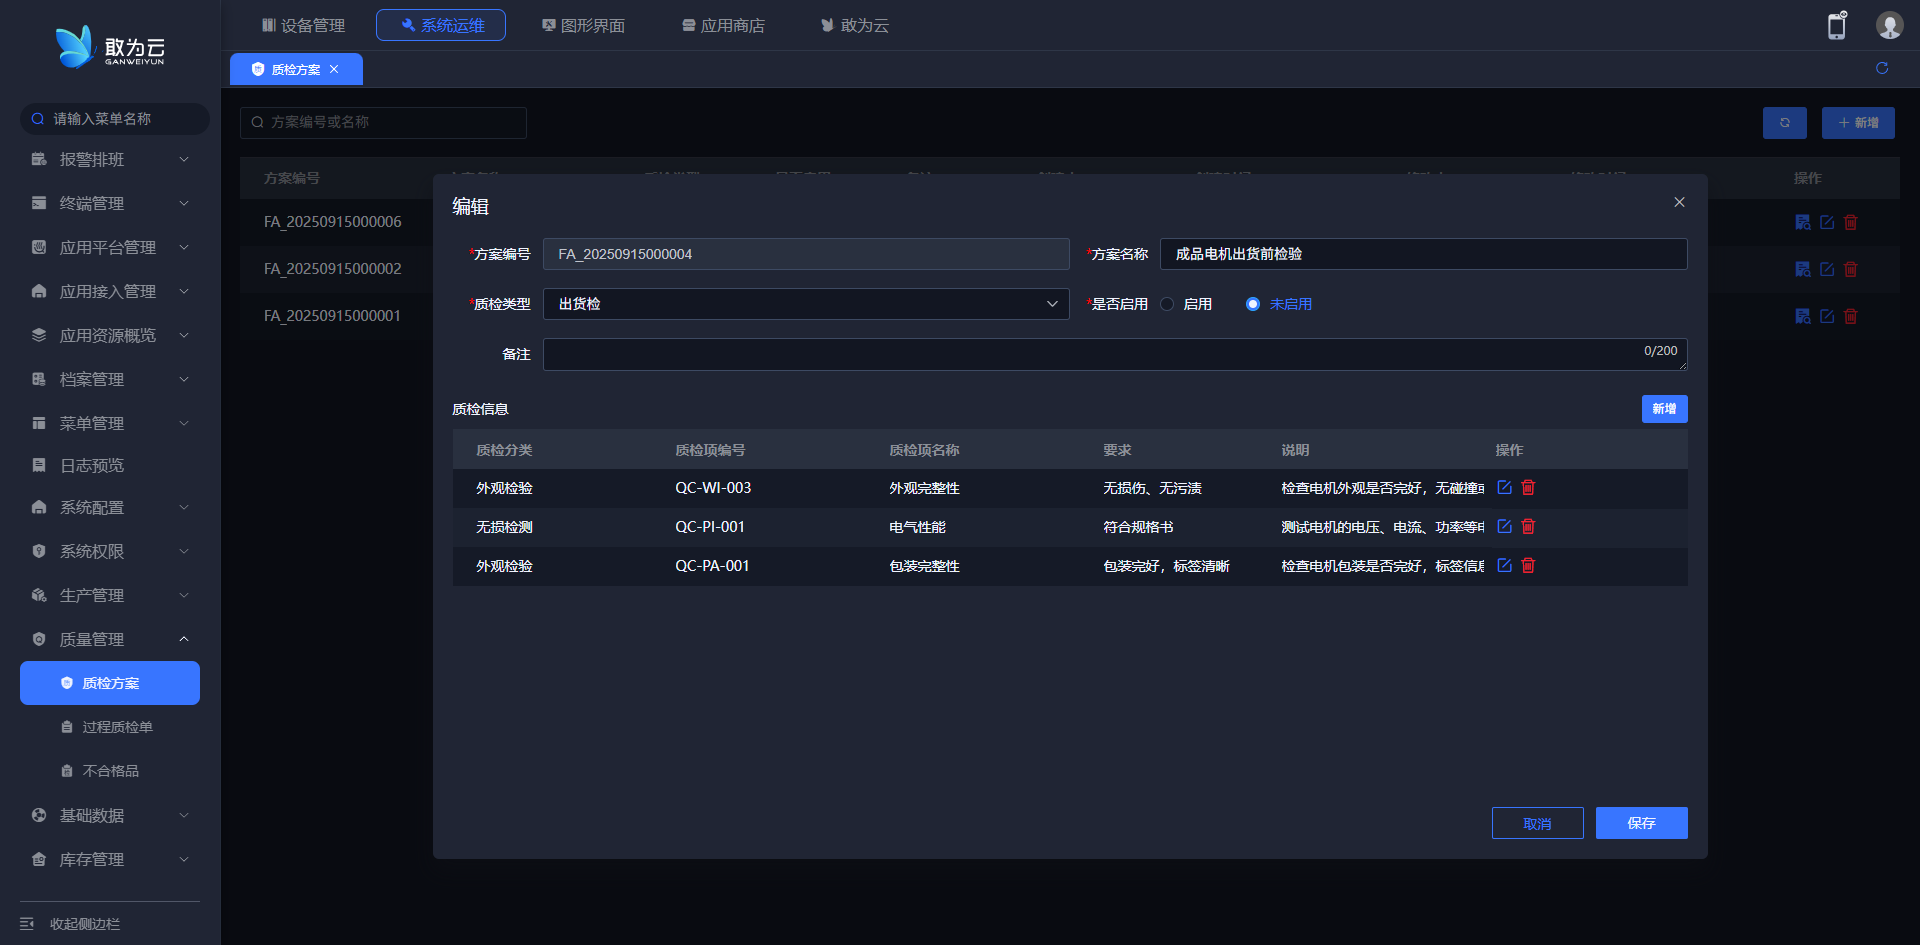
Task: Click into the 方案名称 input field
Action: (x=1422, y=254)
